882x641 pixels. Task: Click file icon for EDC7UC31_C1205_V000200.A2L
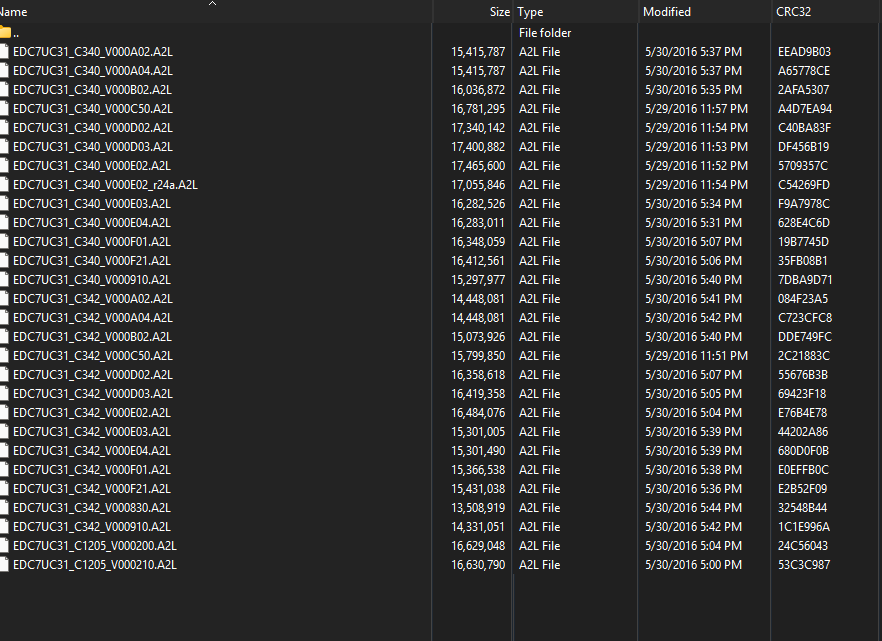pyautogui.click(x=5, y=546)
